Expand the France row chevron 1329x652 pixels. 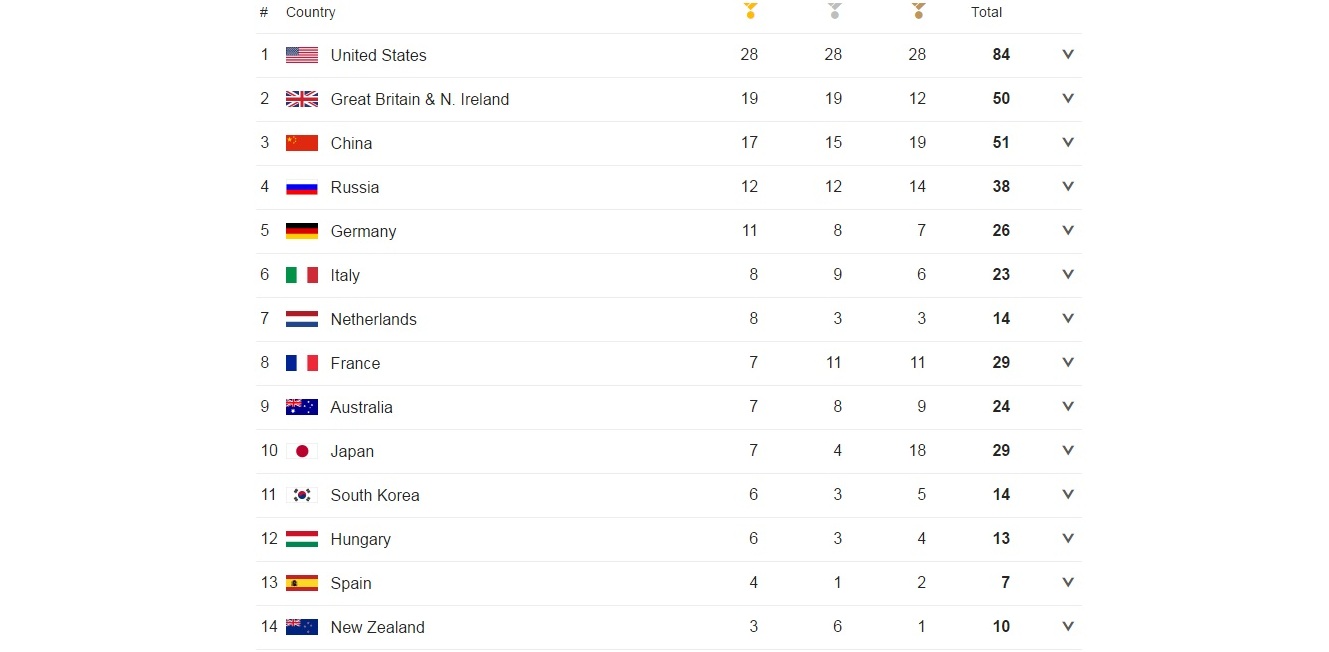[1068, 363]
